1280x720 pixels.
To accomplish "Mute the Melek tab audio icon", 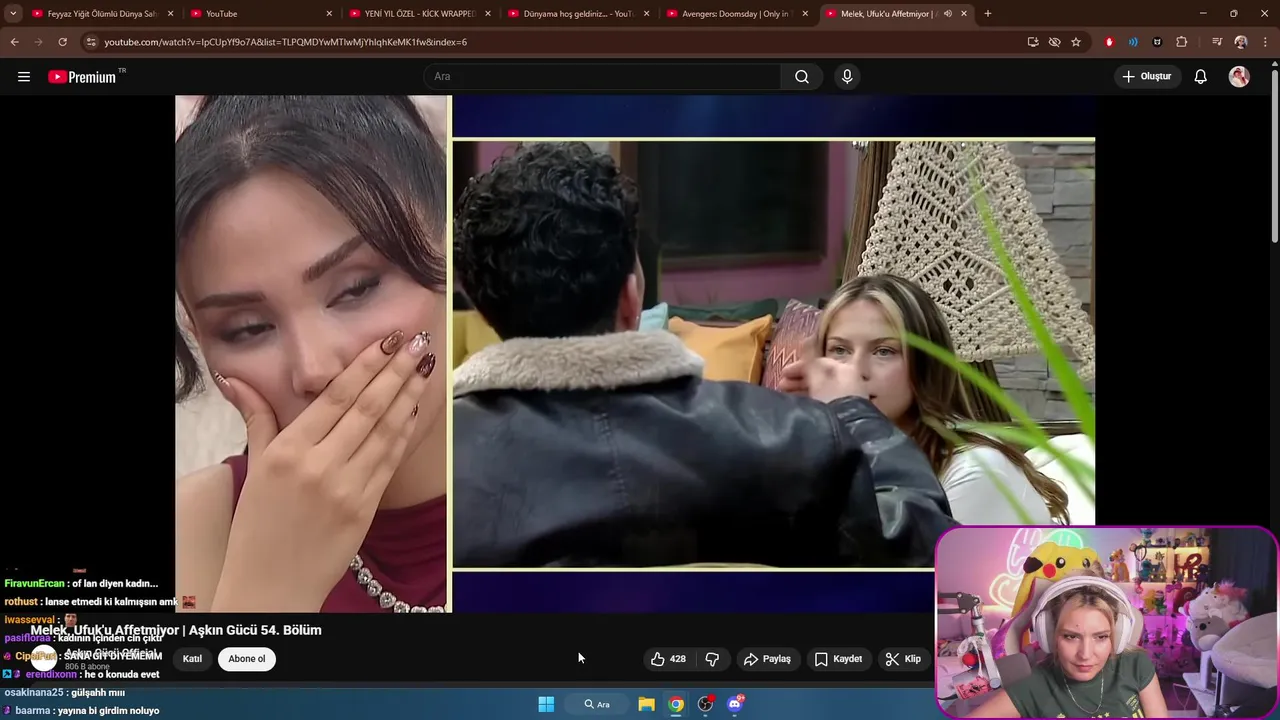I will [x=947, y=14].
